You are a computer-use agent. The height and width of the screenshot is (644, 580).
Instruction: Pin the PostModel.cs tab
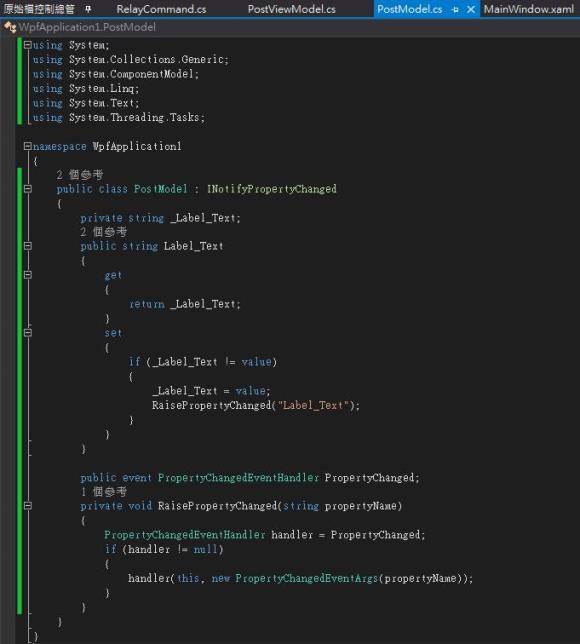pos(455,9)
